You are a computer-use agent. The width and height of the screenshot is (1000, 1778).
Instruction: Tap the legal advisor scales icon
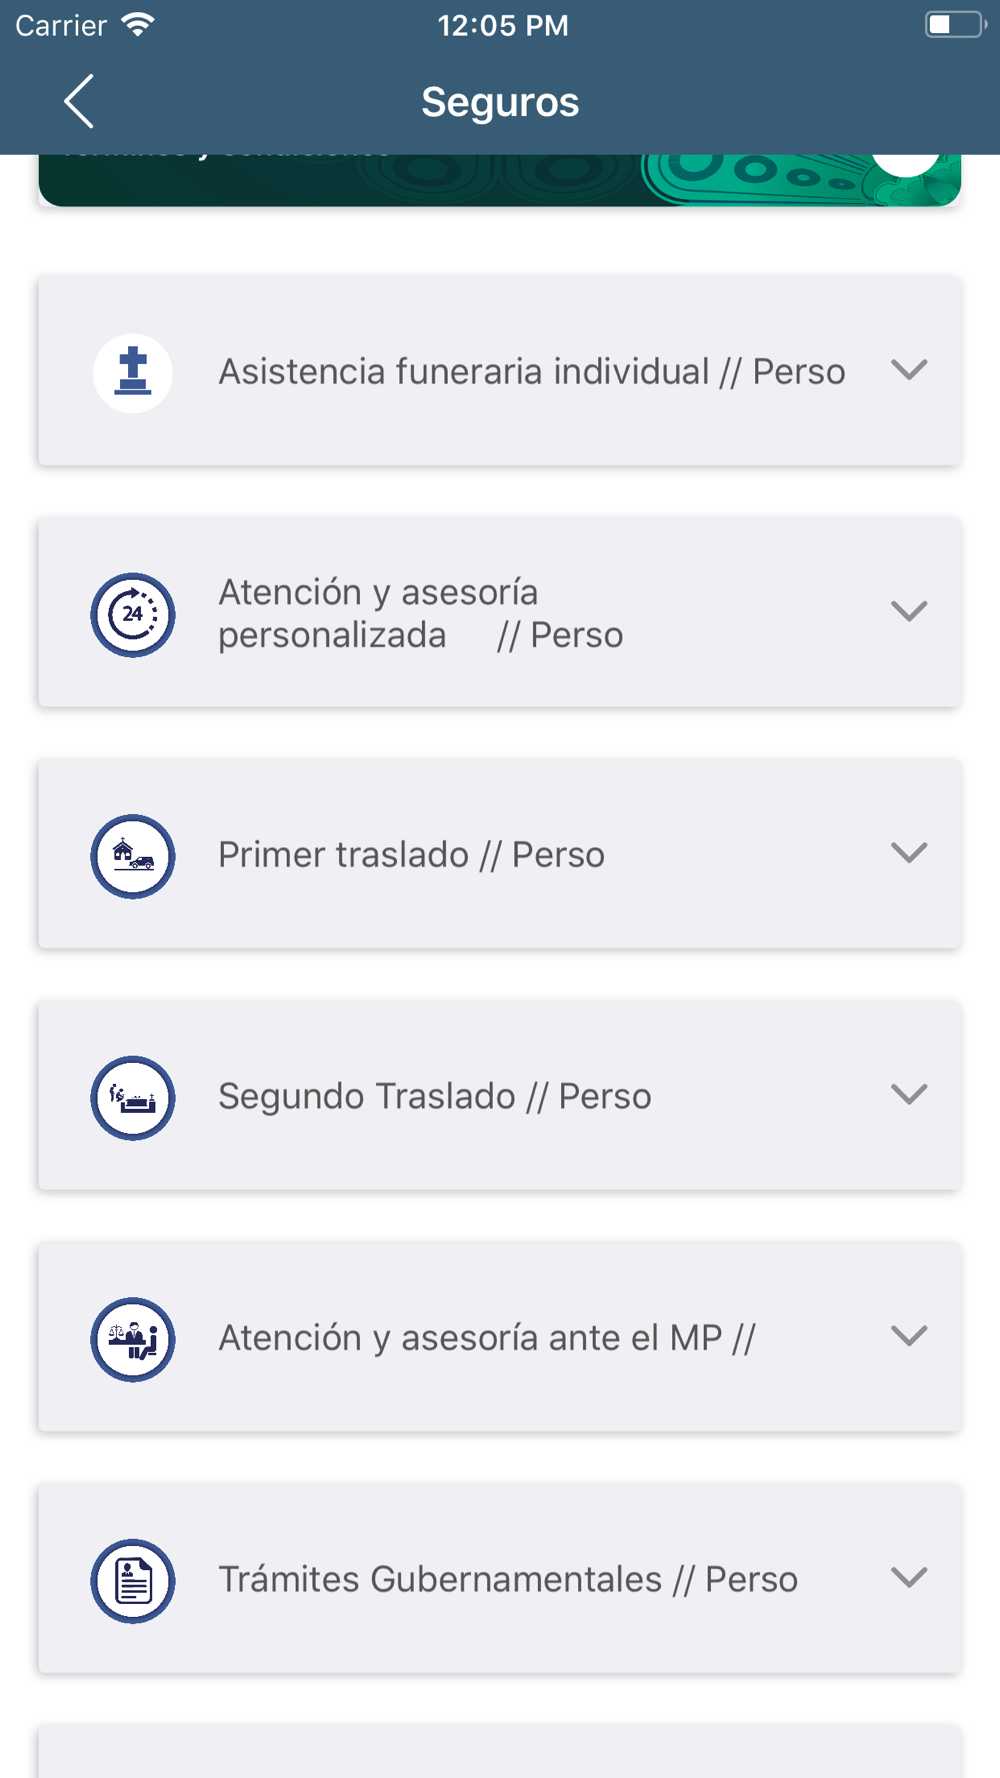[x=133, y=1339]
